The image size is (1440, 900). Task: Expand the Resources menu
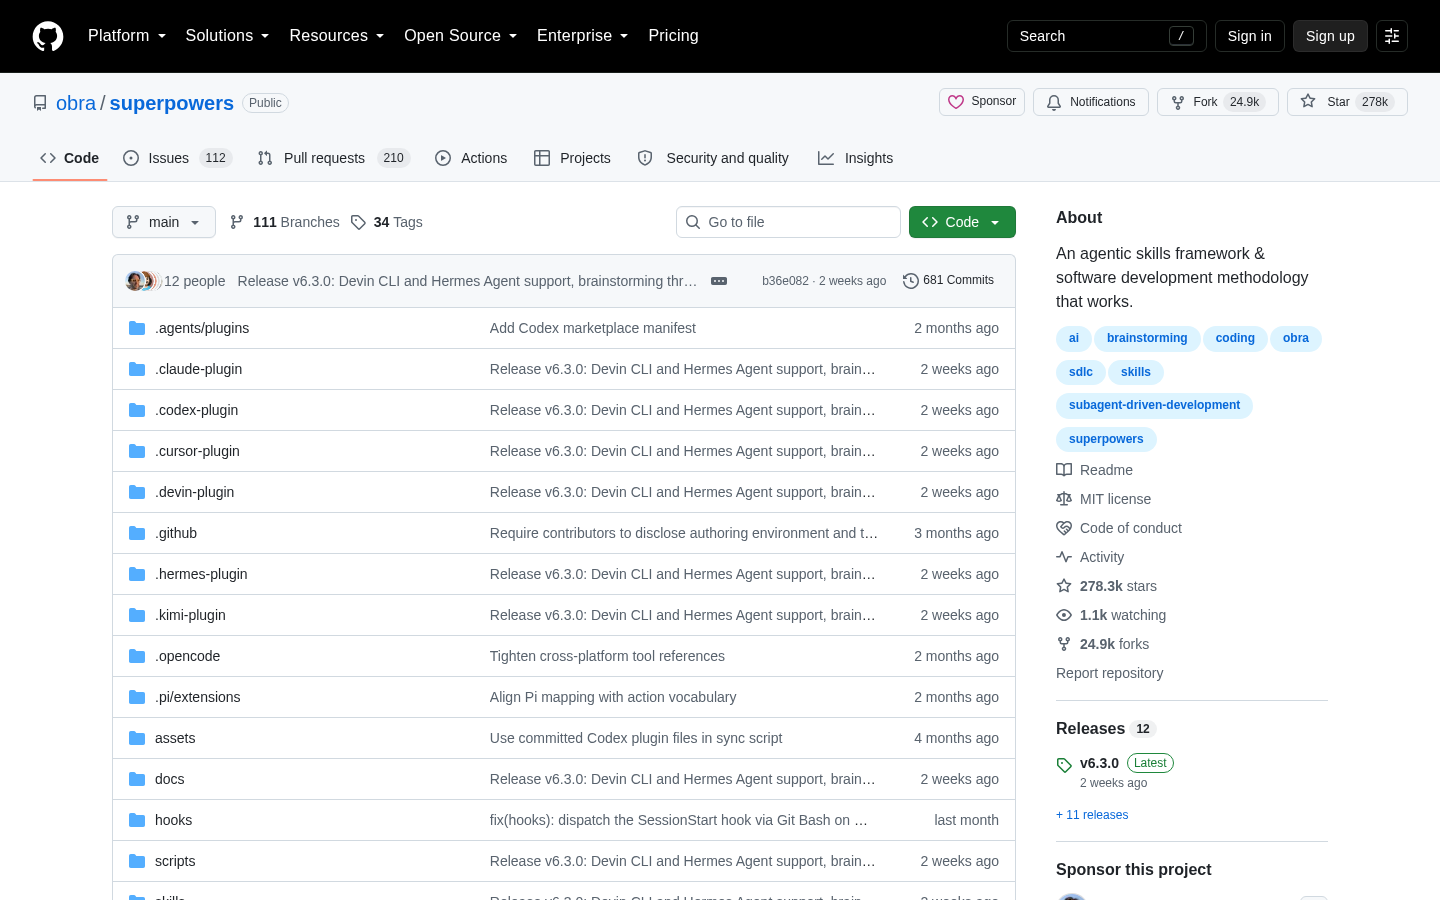pyautogui.click(x=337, y=36)
